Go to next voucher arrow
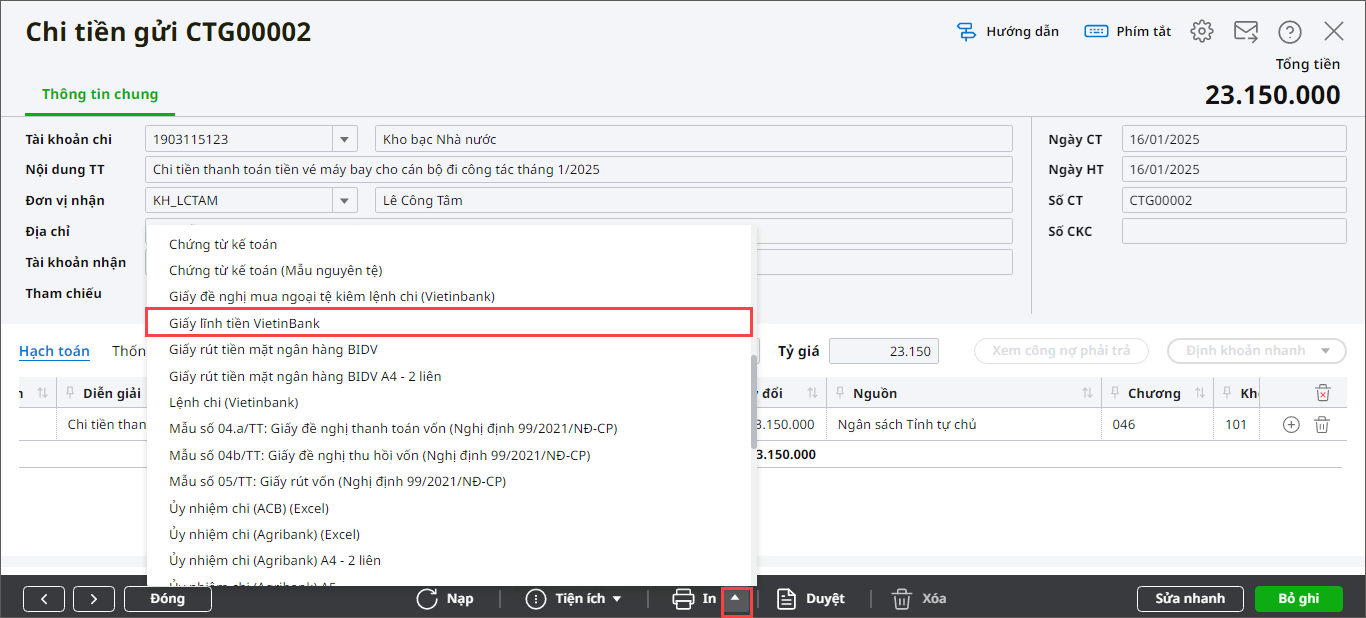 (x=93, y=599)
